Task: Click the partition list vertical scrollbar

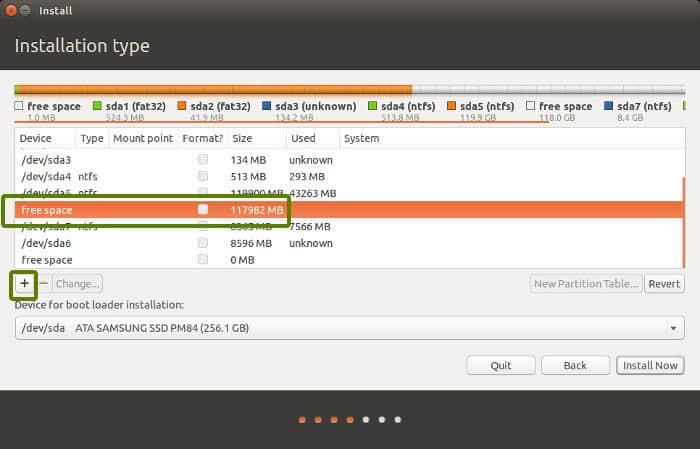Action: tap(684, 200)
